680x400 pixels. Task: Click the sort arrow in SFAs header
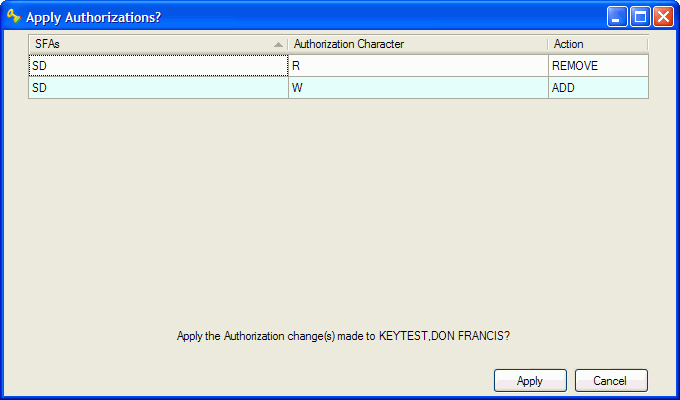pos(278,44)
